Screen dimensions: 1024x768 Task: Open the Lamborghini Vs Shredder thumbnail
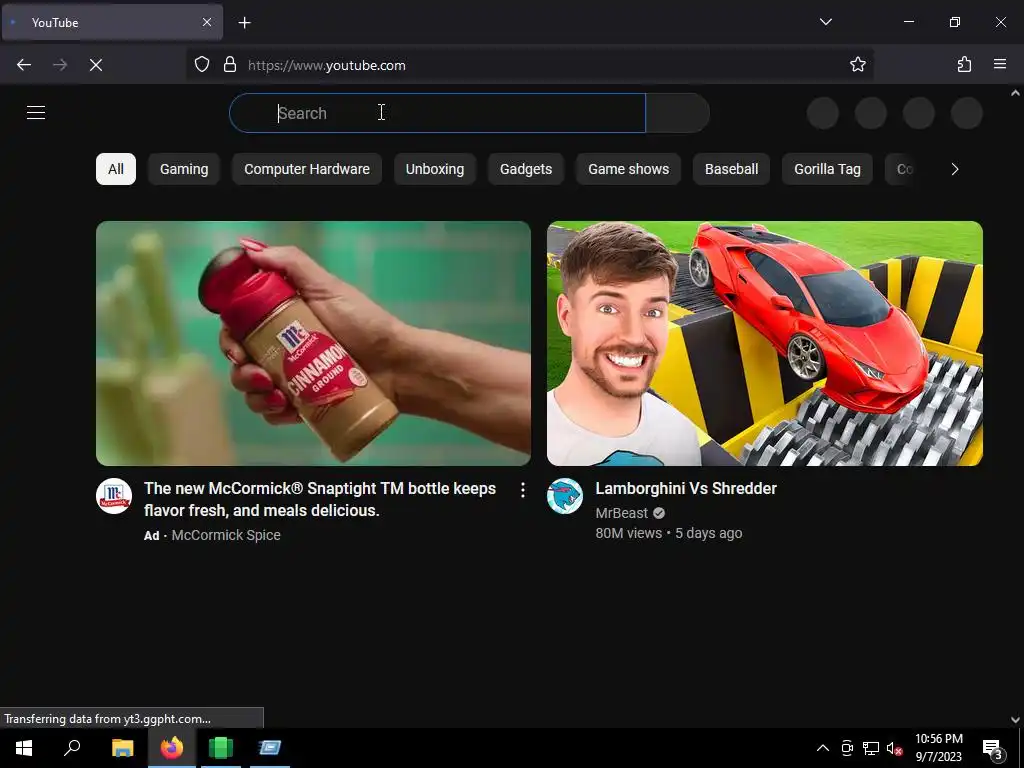(765, 344)
